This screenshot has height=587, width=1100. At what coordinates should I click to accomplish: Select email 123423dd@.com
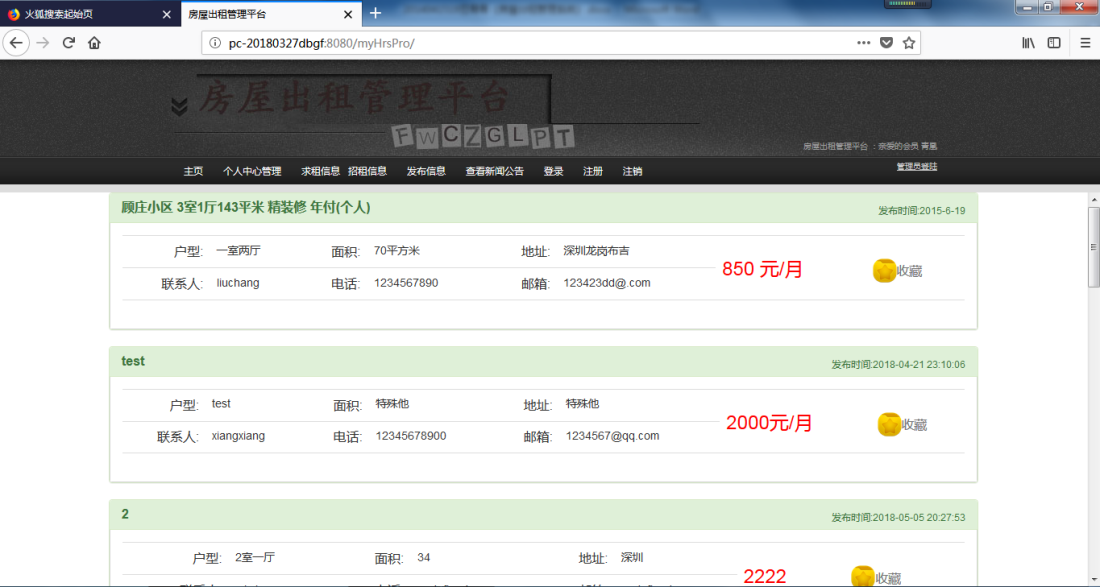pos(607,283)
